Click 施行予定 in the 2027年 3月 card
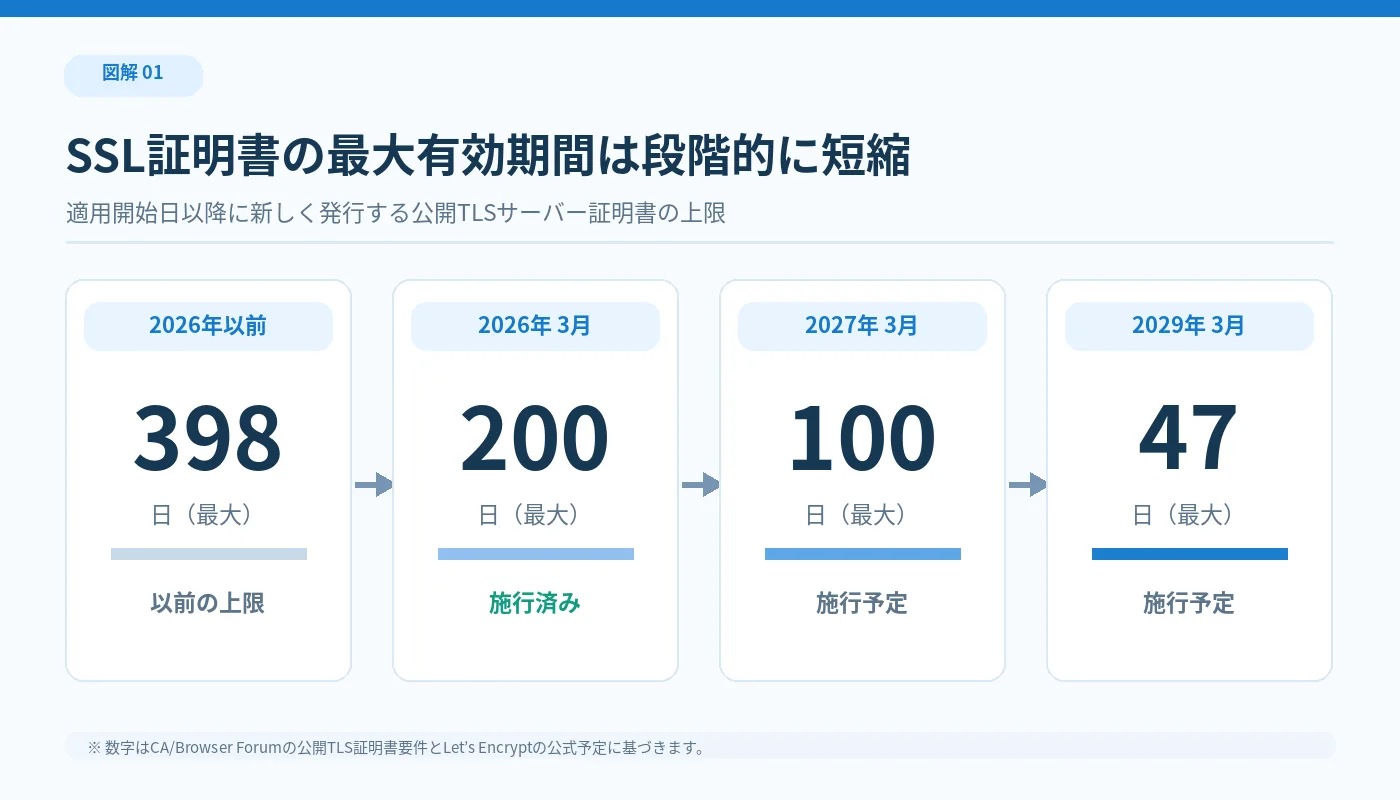1400x800 pixels. pos(862,603)
